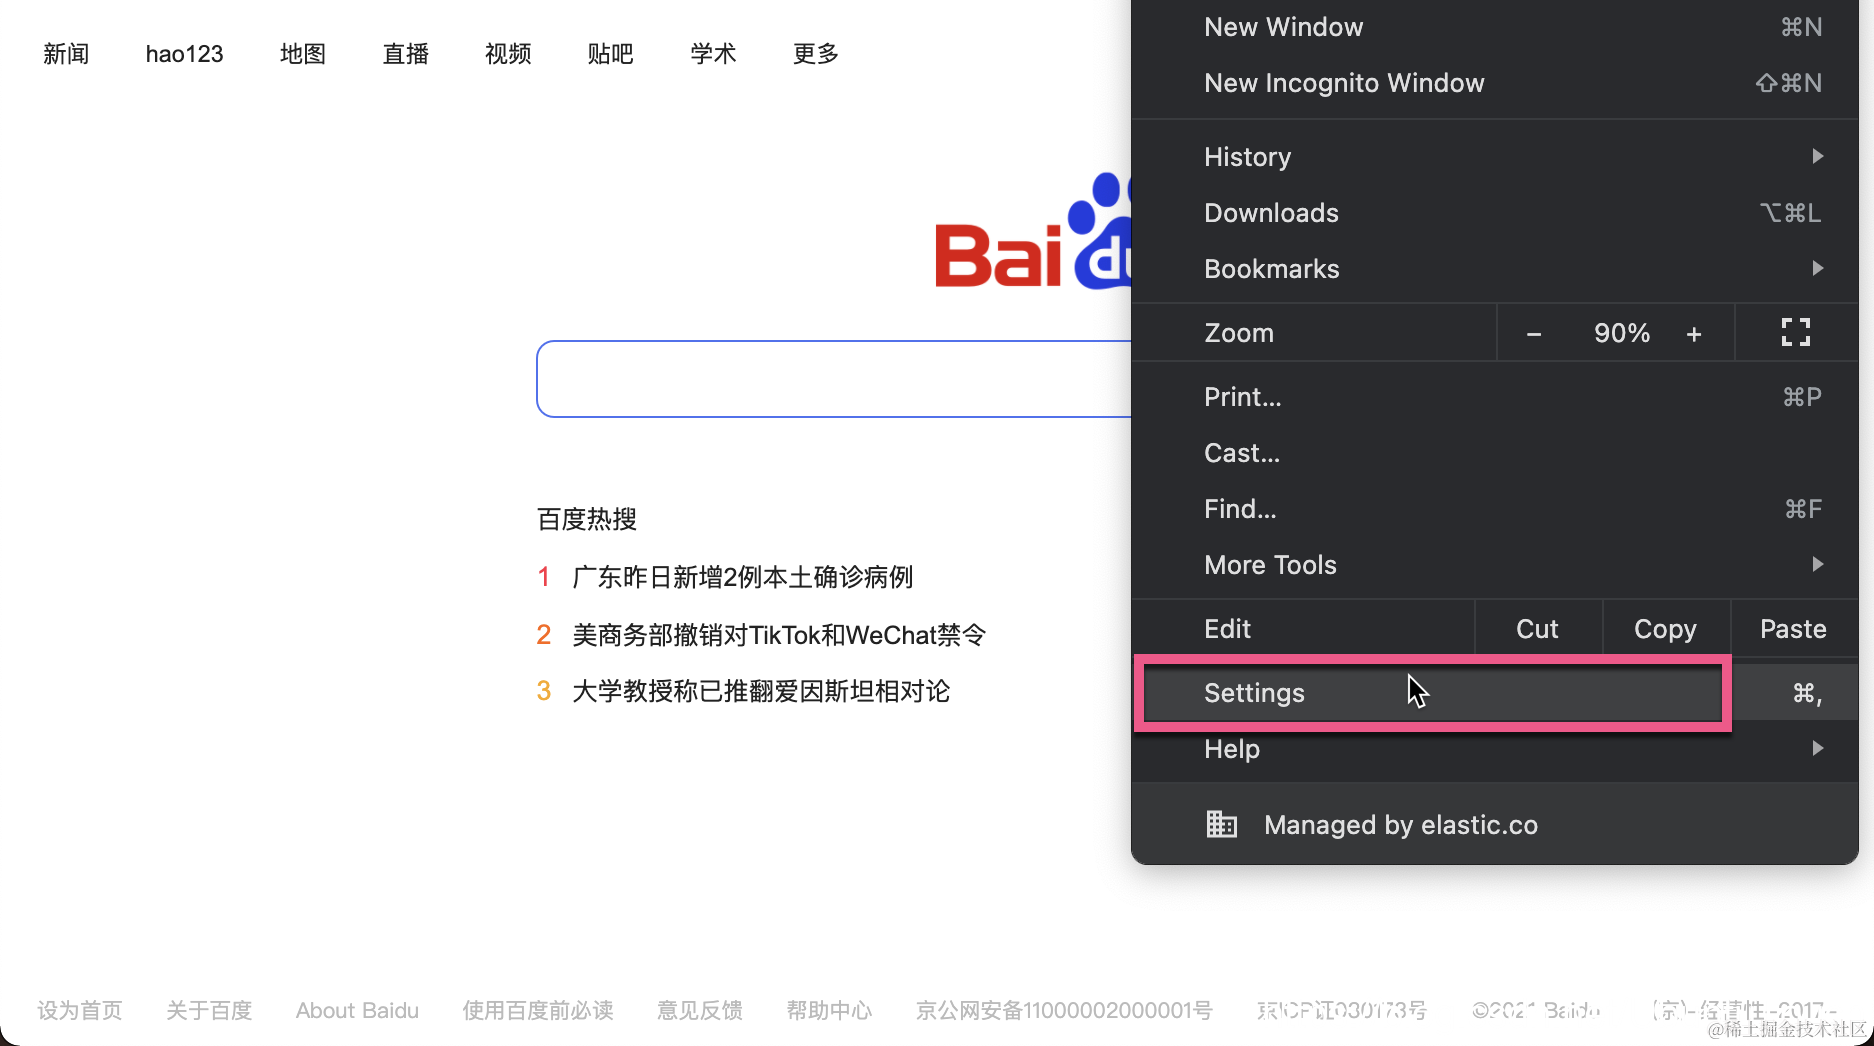Open the 直播 link

tap(406, 54)
